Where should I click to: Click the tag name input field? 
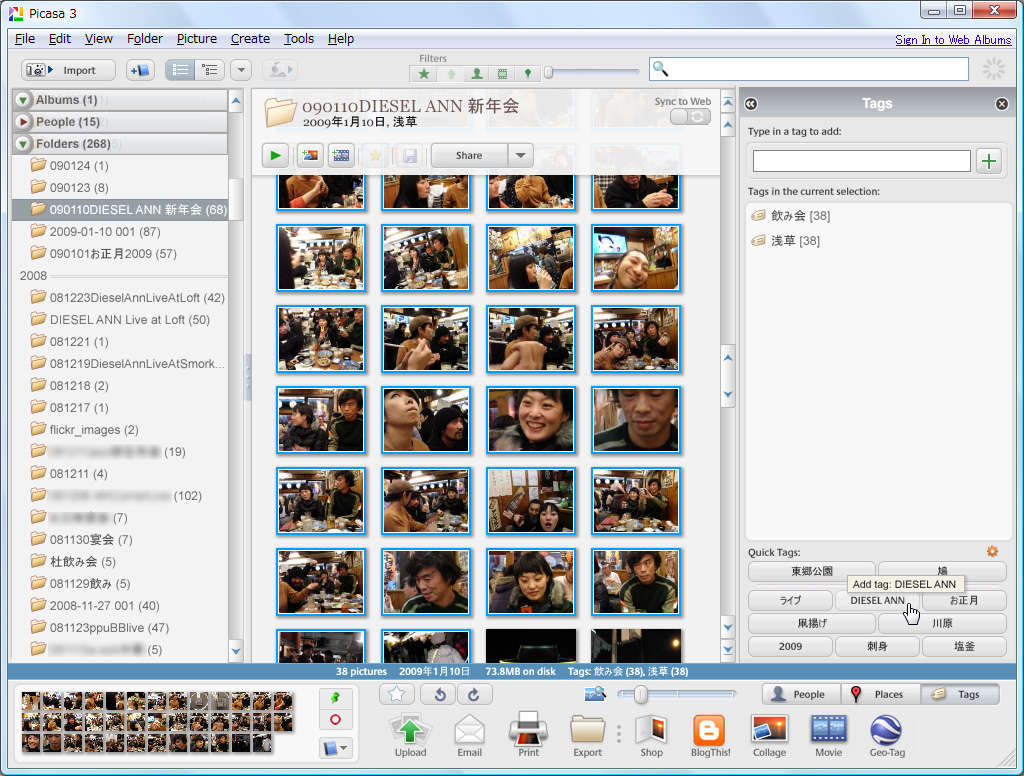tap(861, 161)
